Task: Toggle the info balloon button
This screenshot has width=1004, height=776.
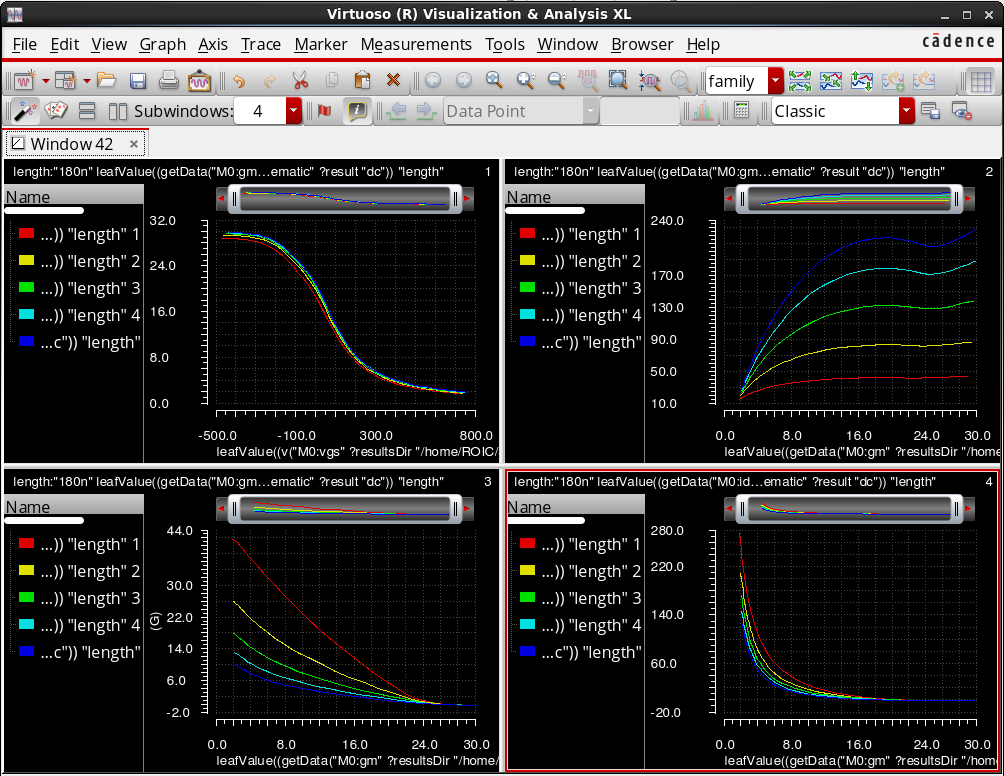Action: click(x=357, y=111)
